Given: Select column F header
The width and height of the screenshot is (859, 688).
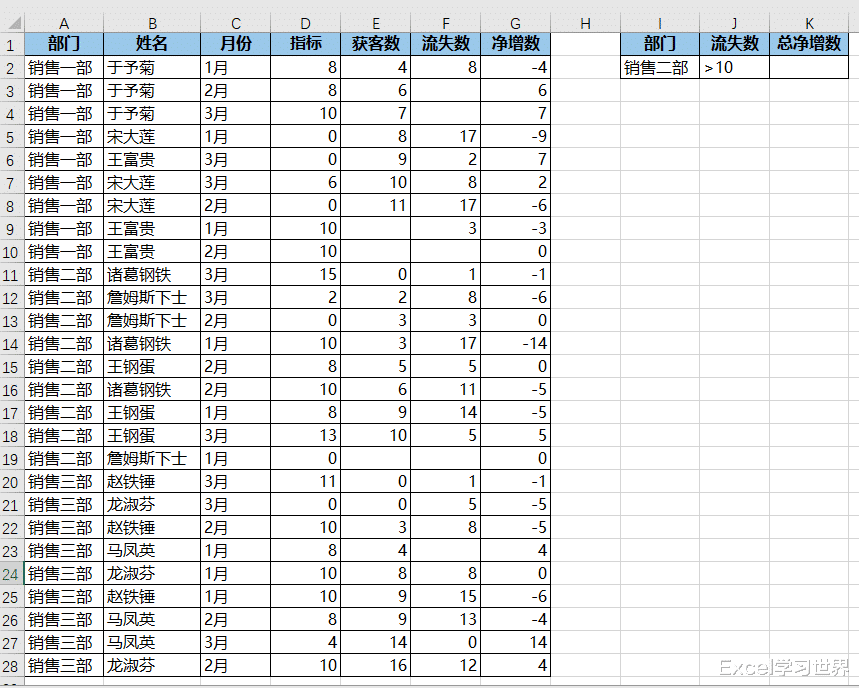Looking at the screenshot, I should click(446, 24).
